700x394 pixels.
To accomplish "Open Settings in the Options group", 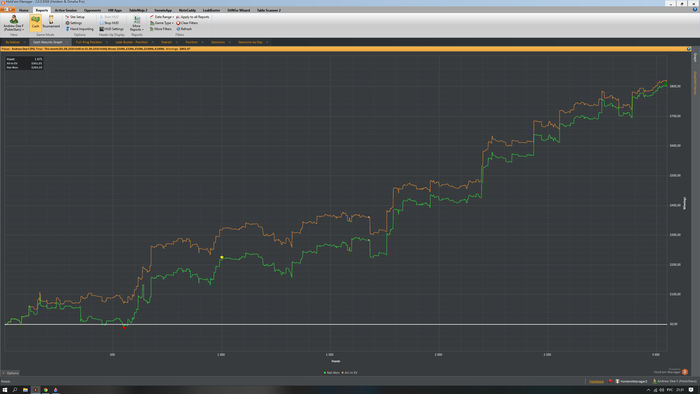I will click(74, 23).
